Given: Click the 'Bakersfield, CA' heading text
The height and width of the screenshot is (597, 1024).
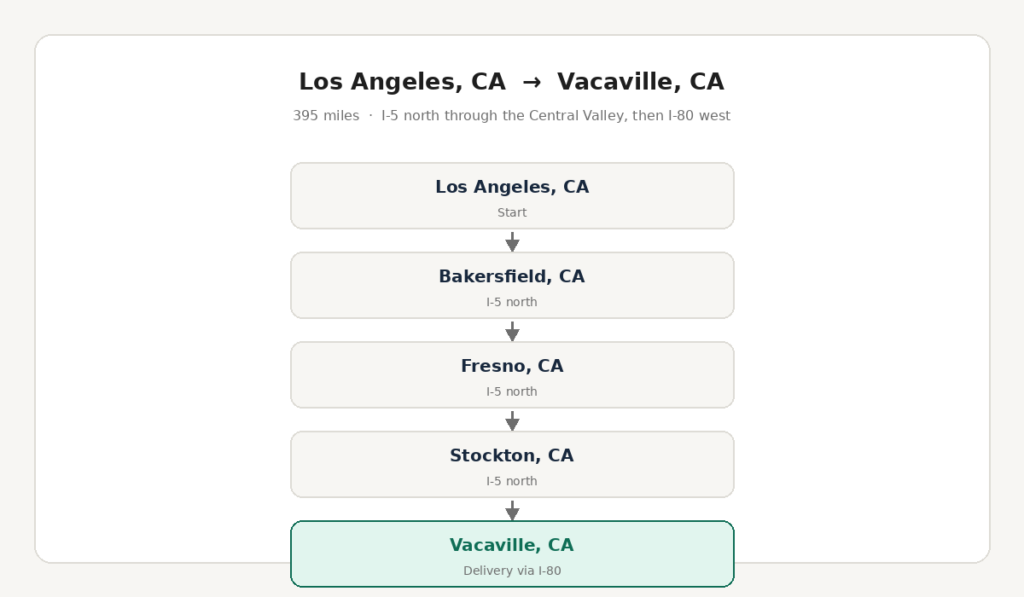Looking at the screenshot, I should point(512,277).
